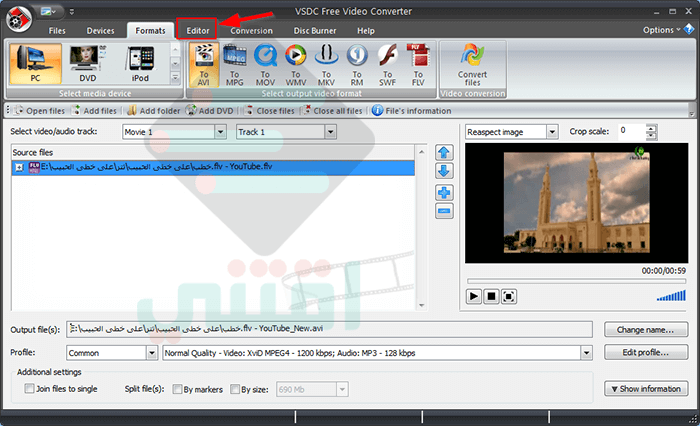Choose the To MOV output format

[x=265, y=65]
